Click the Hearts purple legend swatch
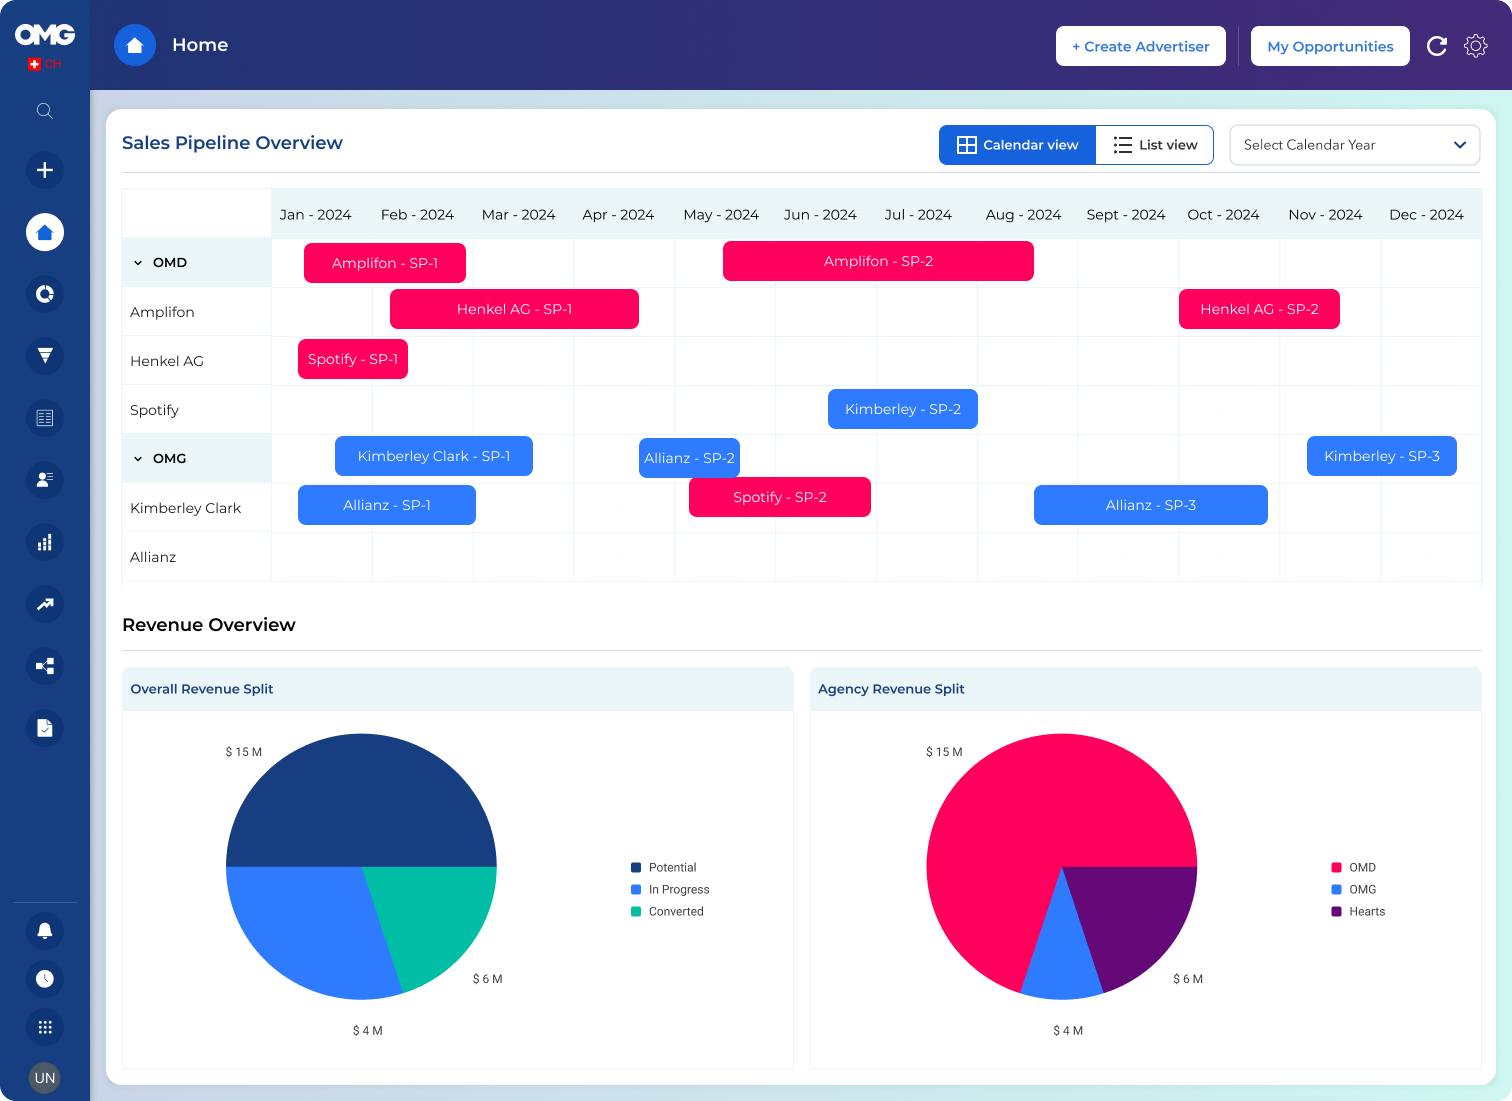This screenshot has height=1101, width=1512. point(1336,912)
